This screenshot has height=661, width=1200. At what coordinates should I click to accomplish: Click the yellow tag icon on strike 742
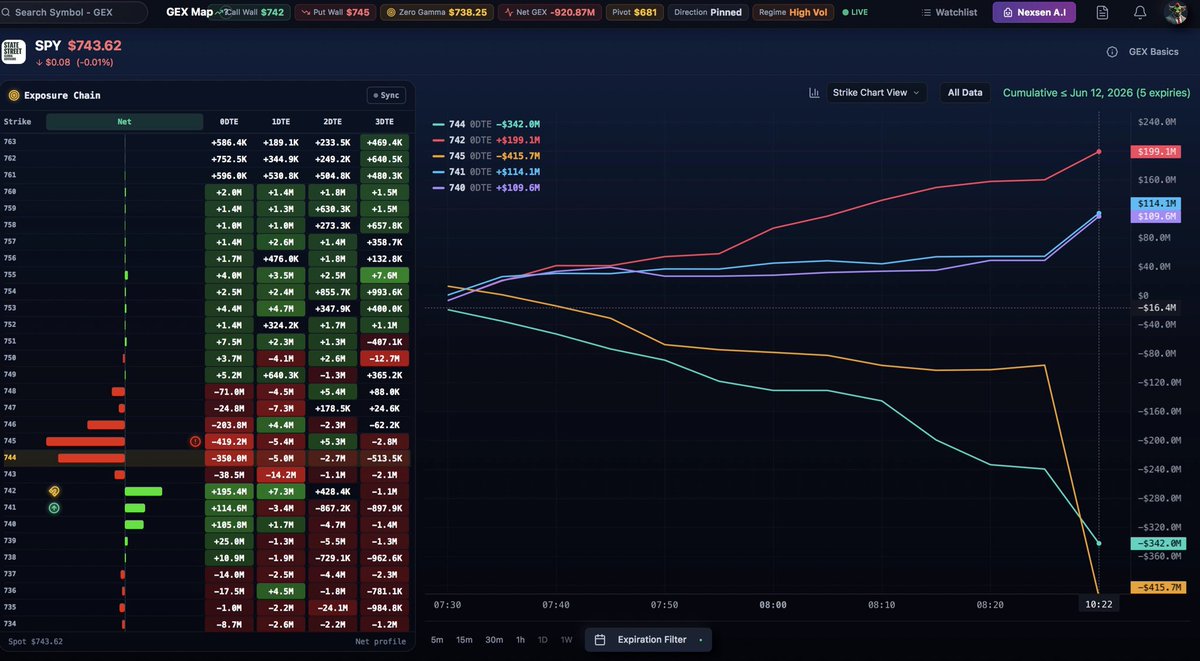coord(54,491)
